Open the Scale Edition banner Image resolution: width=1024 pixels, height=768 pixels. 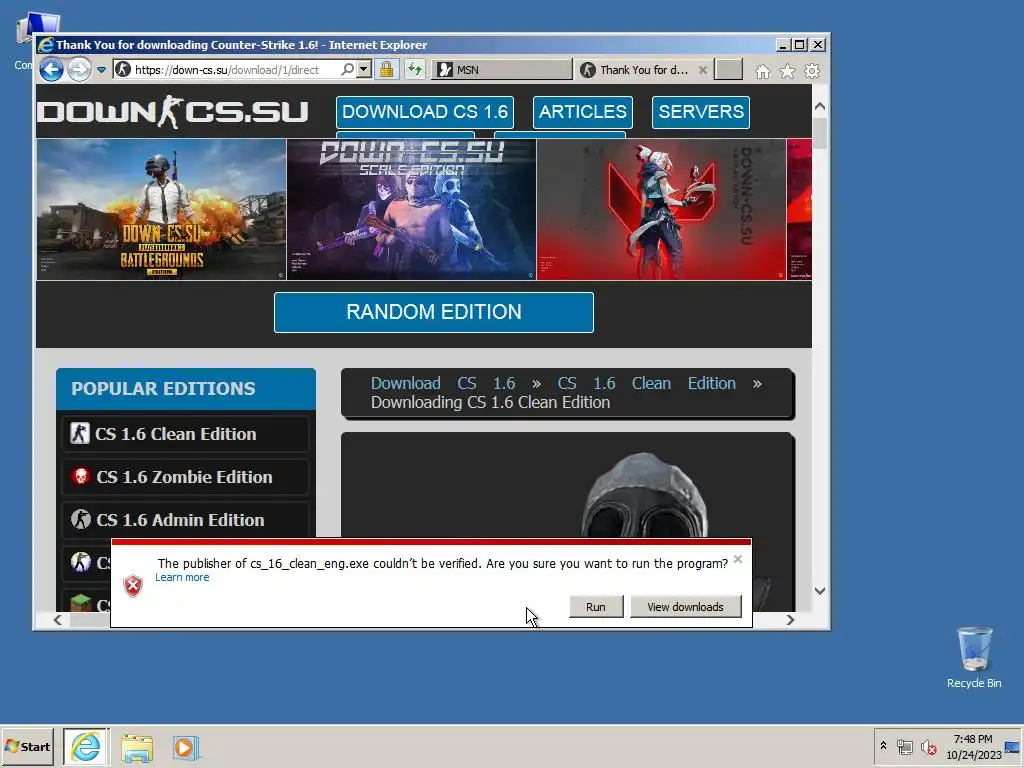(411, 210)
